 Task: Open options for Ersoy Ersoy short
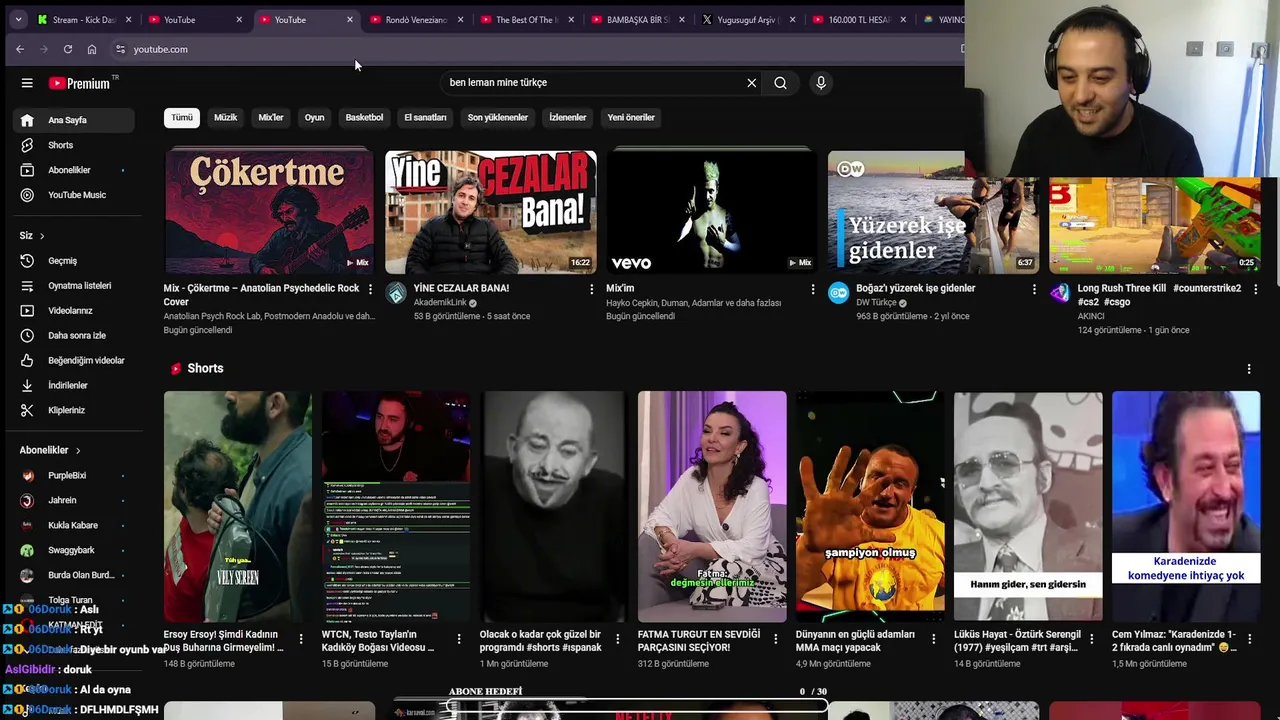(x=301, y=638)
